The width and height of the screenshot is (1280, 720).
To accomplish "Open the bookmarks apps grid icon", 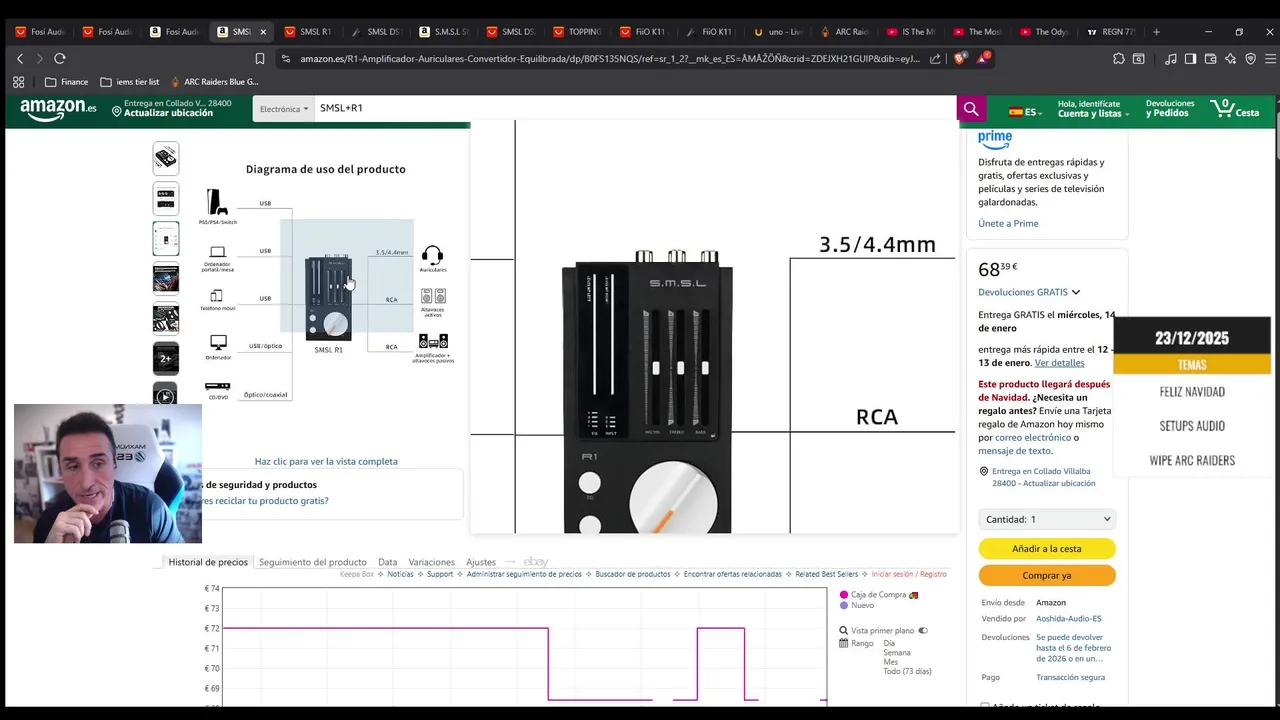I will [x=18, y=82].
